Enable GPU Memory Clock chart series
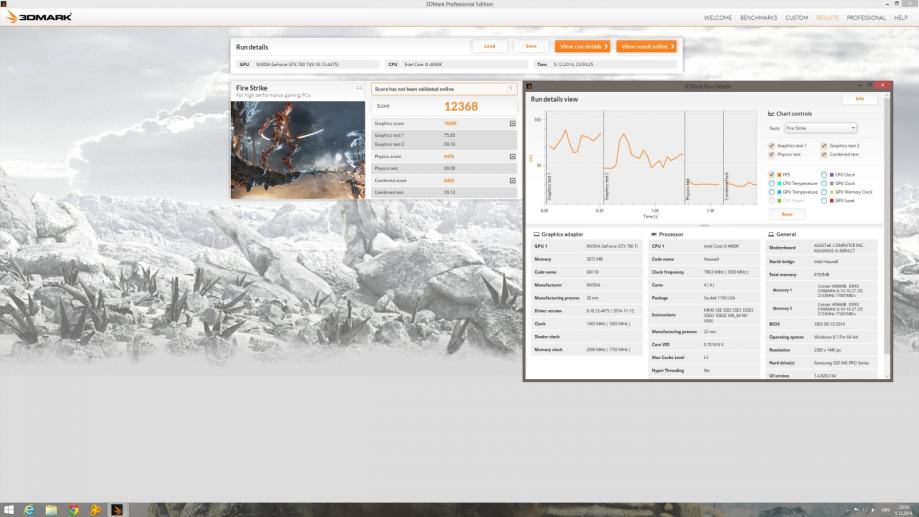Screen dimensions: 919x517 click(x=823, y=192)
